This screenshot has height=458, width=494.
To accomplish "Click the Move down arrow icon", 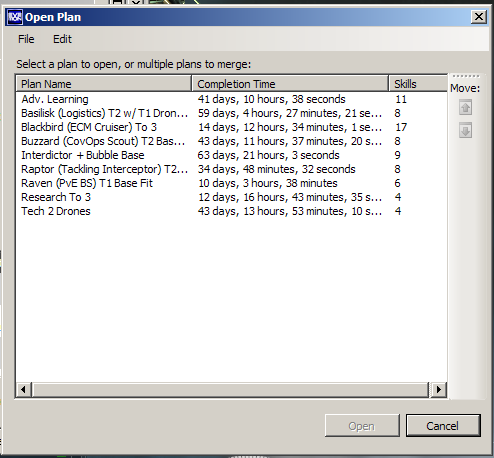I will (465, 130).
